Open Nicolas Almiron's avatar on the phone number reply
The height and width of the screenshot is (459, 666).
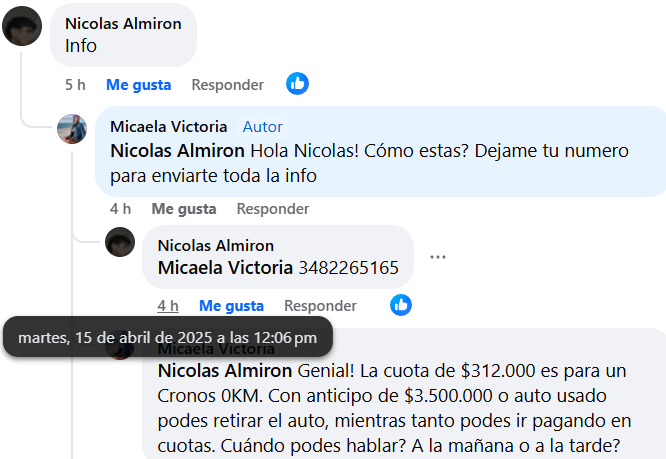pos(120,242)
